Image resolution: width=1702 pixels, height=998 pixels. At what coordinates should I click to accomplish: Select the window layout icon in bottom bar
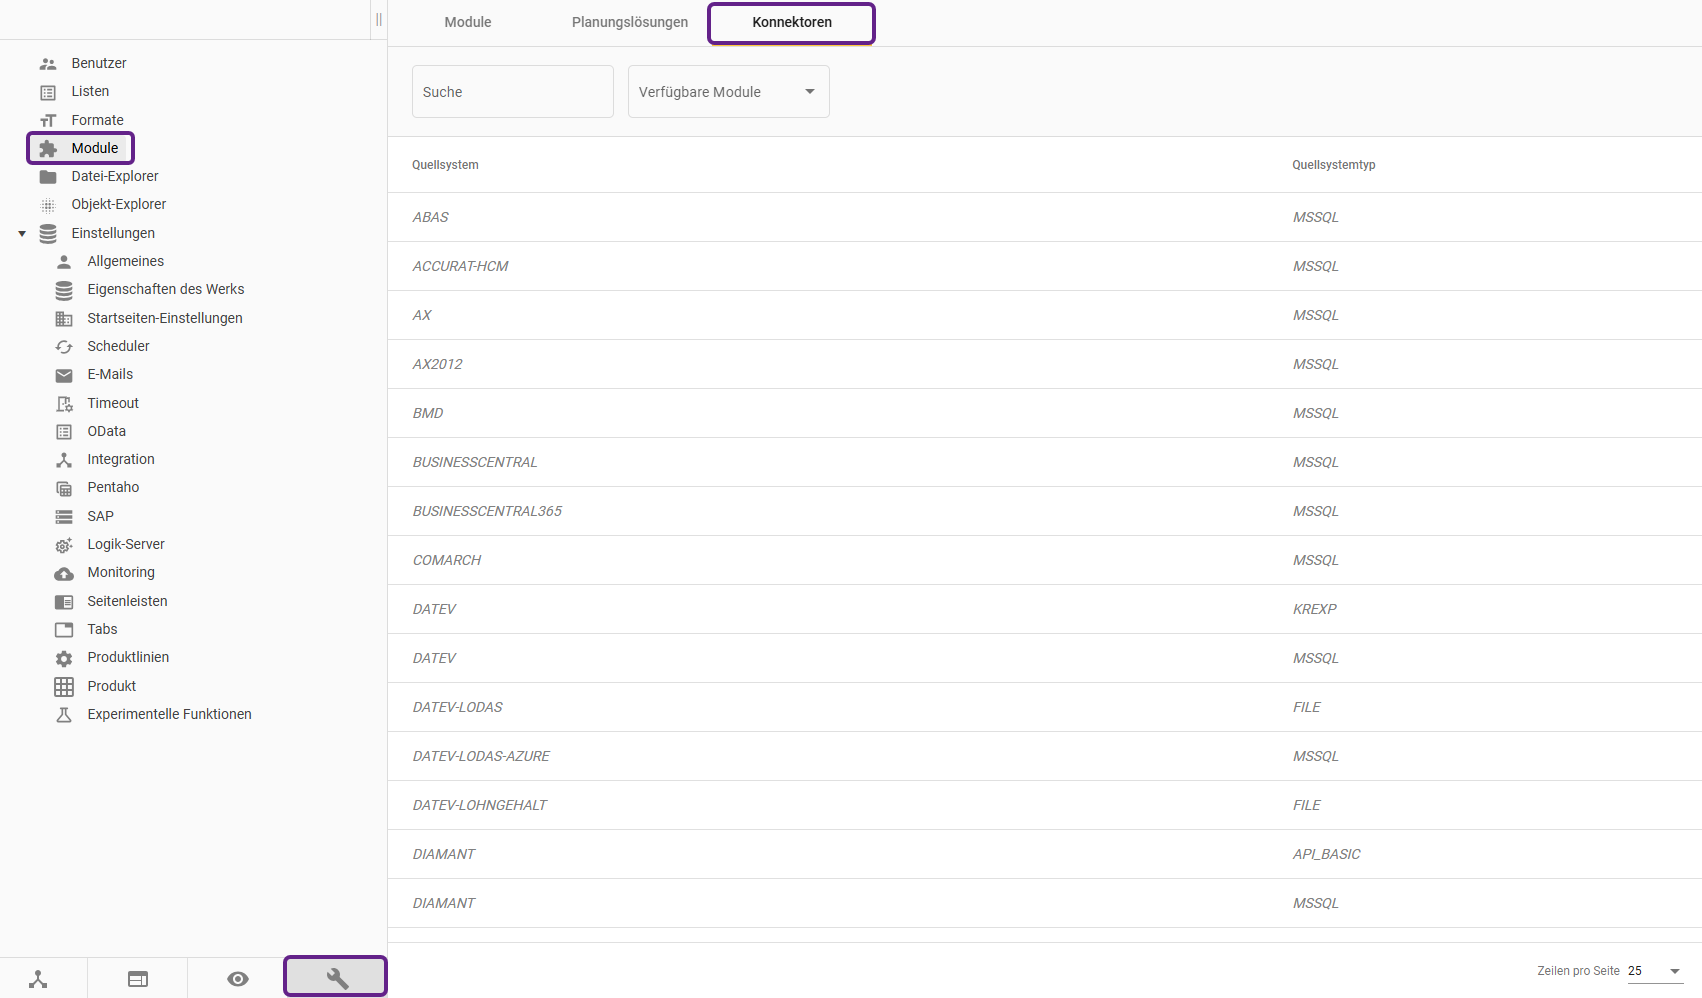(138, 979)
